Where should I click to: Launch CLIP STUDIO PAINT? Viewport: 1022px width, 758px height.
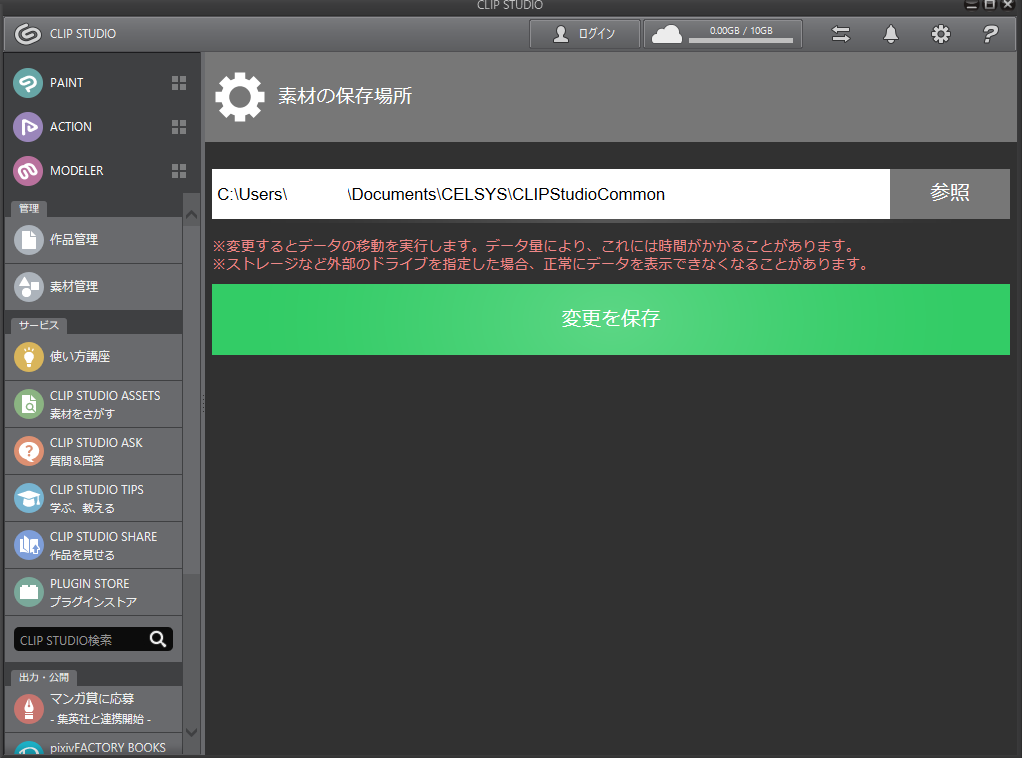pos(66,83)
